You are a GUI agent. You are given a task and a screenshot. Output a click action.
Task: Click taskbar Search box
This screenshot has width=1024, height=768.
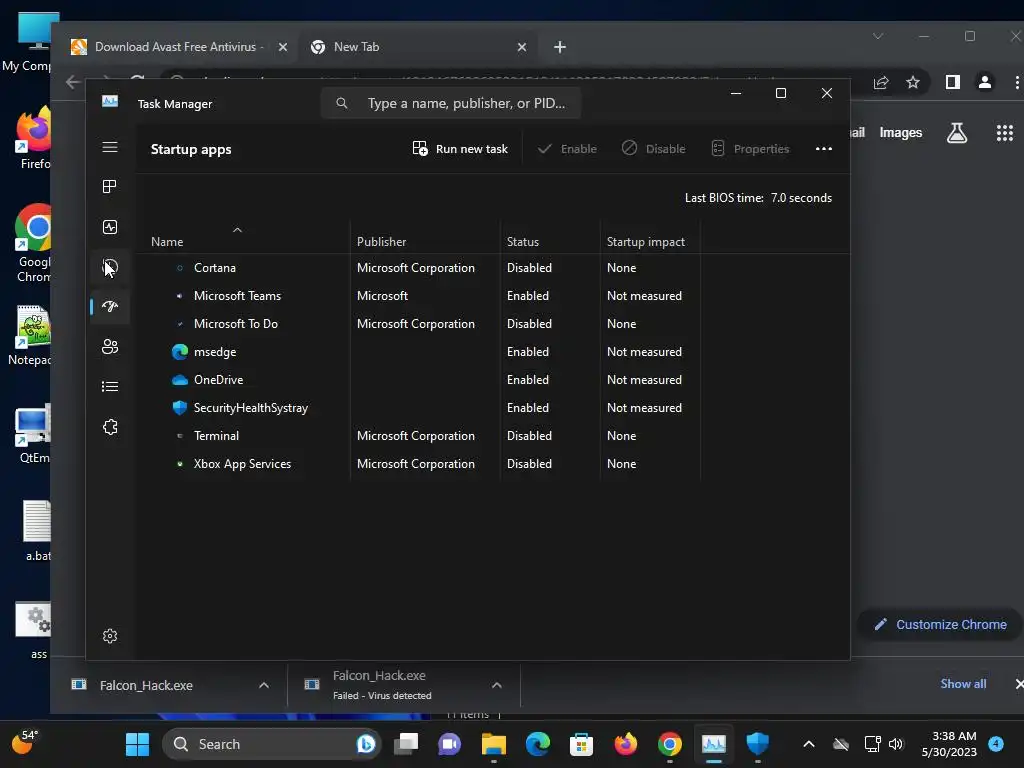click(x=271, y=744)
